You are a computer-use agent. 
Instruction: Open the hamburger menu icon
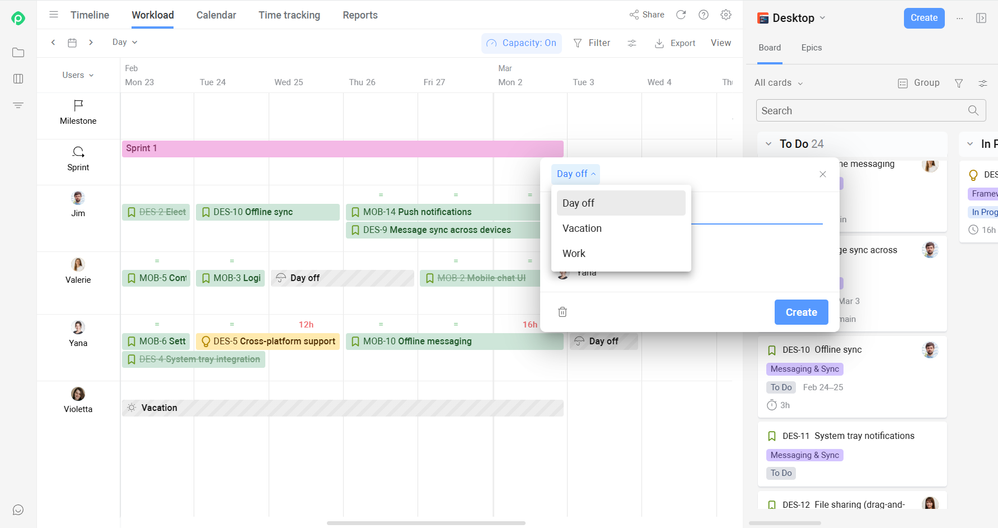pos(54,15)
